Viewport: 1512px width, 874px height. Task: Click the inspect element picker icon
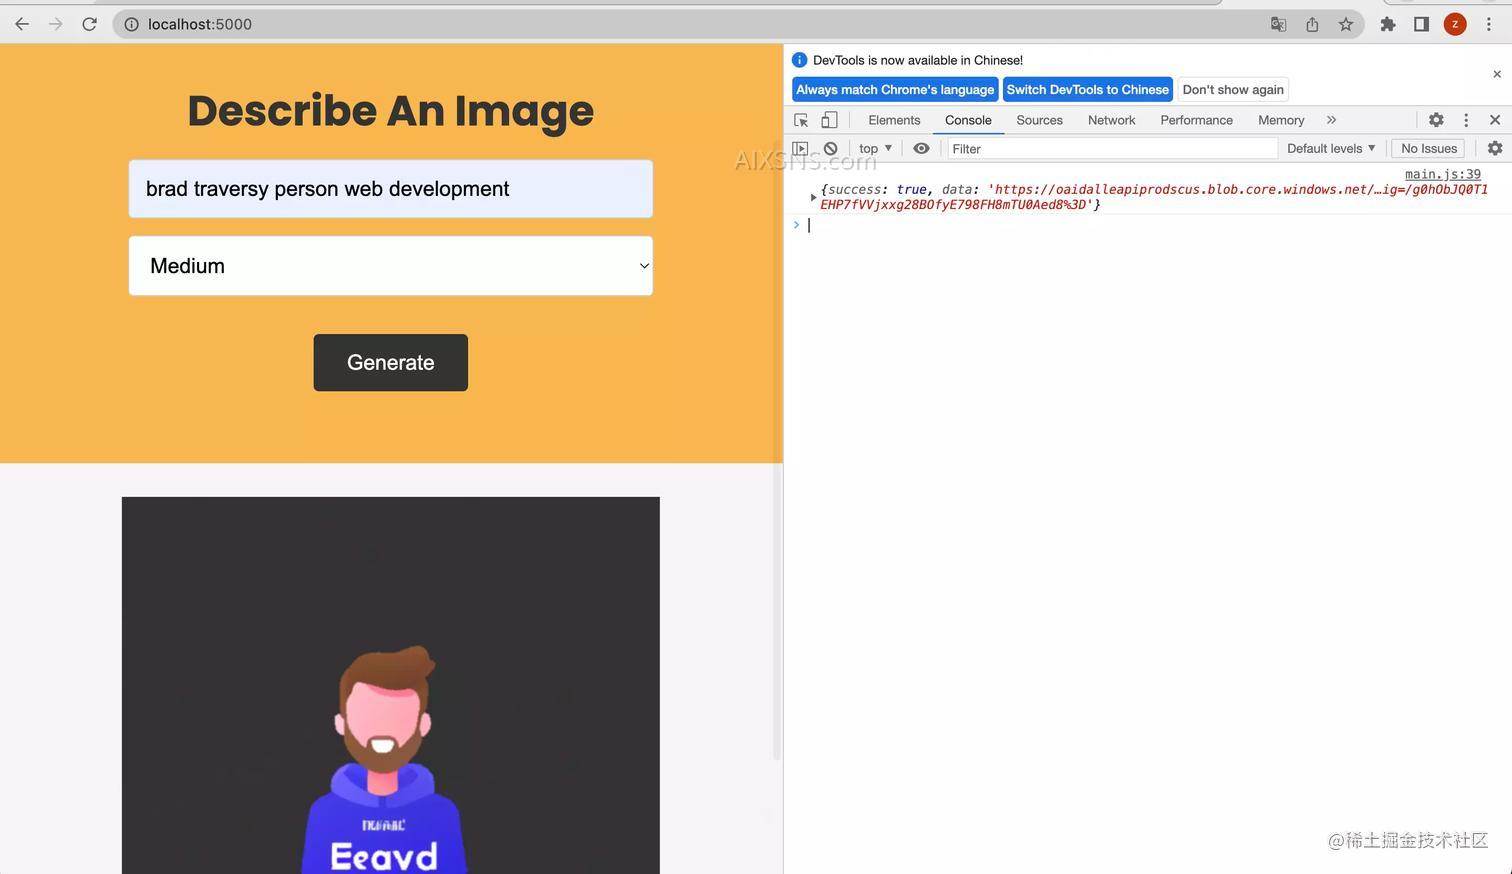[801, 120]
